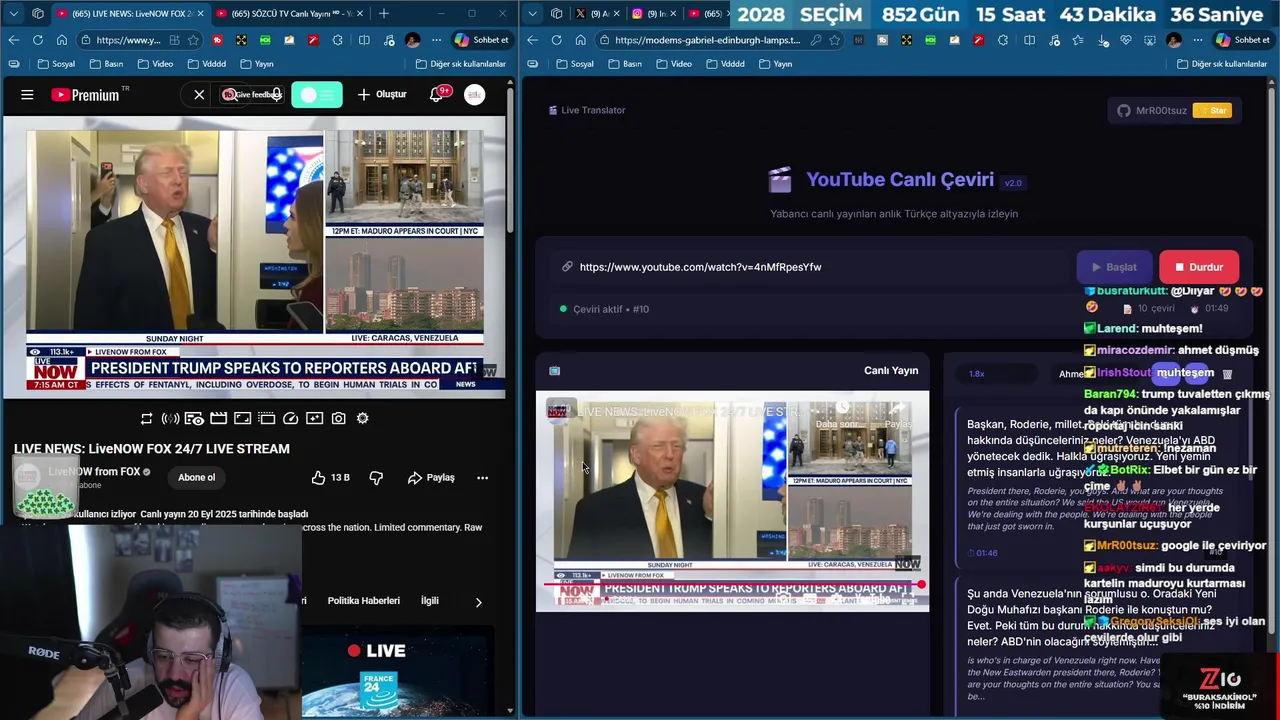Open YouTube notifications bell
The image size is (1280, 720).
[x=436, y=94]
